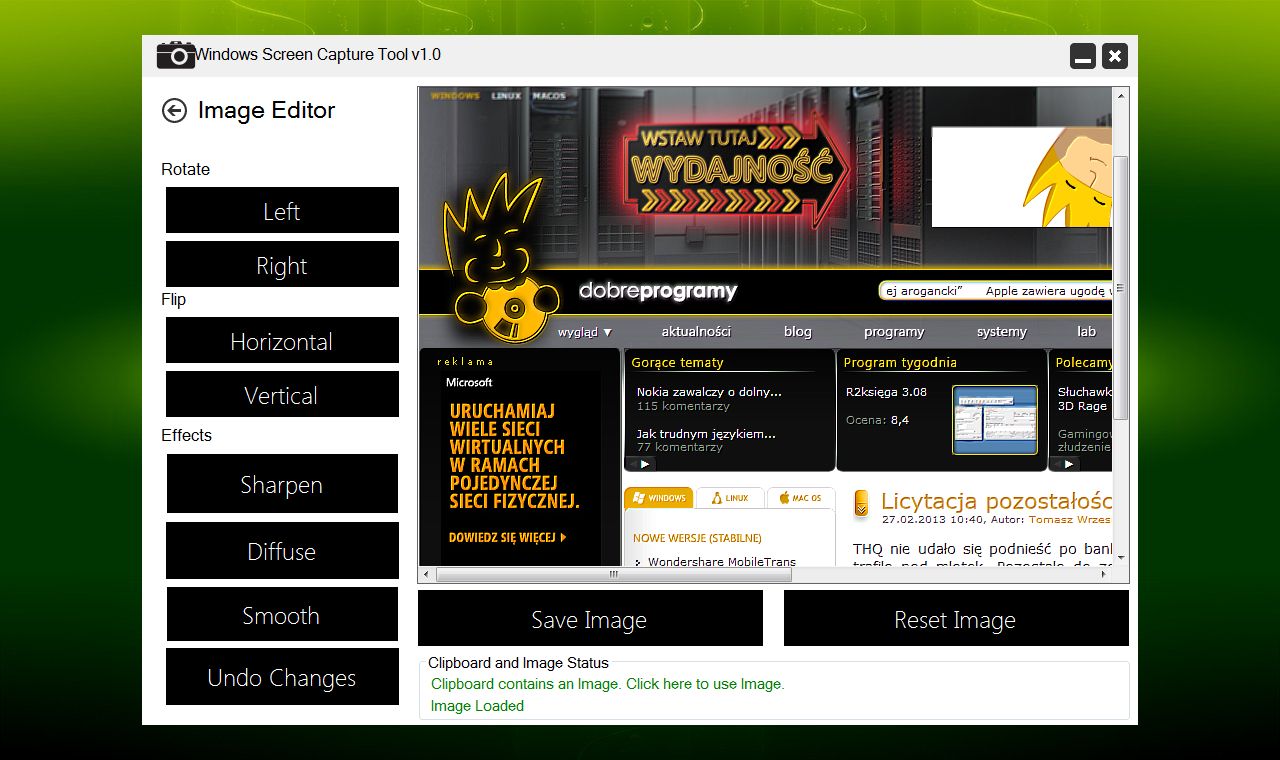Select the MAC OS tab above the versions list
Viewport: 1280px width, 760px height.
[801, 497]
